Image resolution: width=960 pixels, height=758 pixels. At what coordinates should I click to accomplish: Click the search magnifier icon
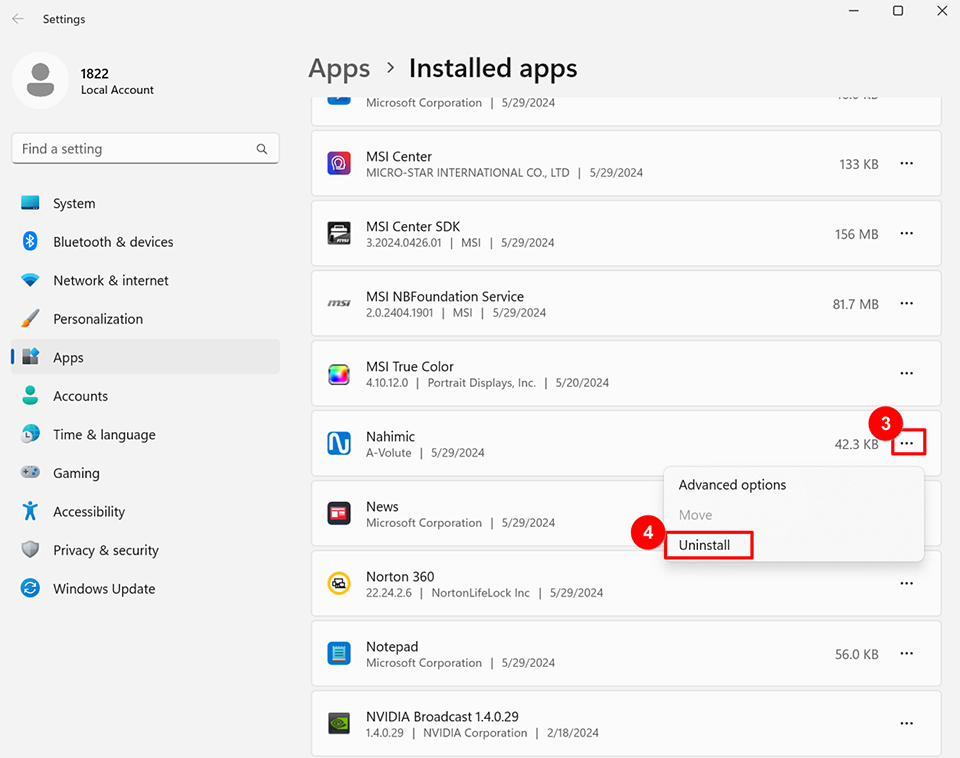pos(262,149)
